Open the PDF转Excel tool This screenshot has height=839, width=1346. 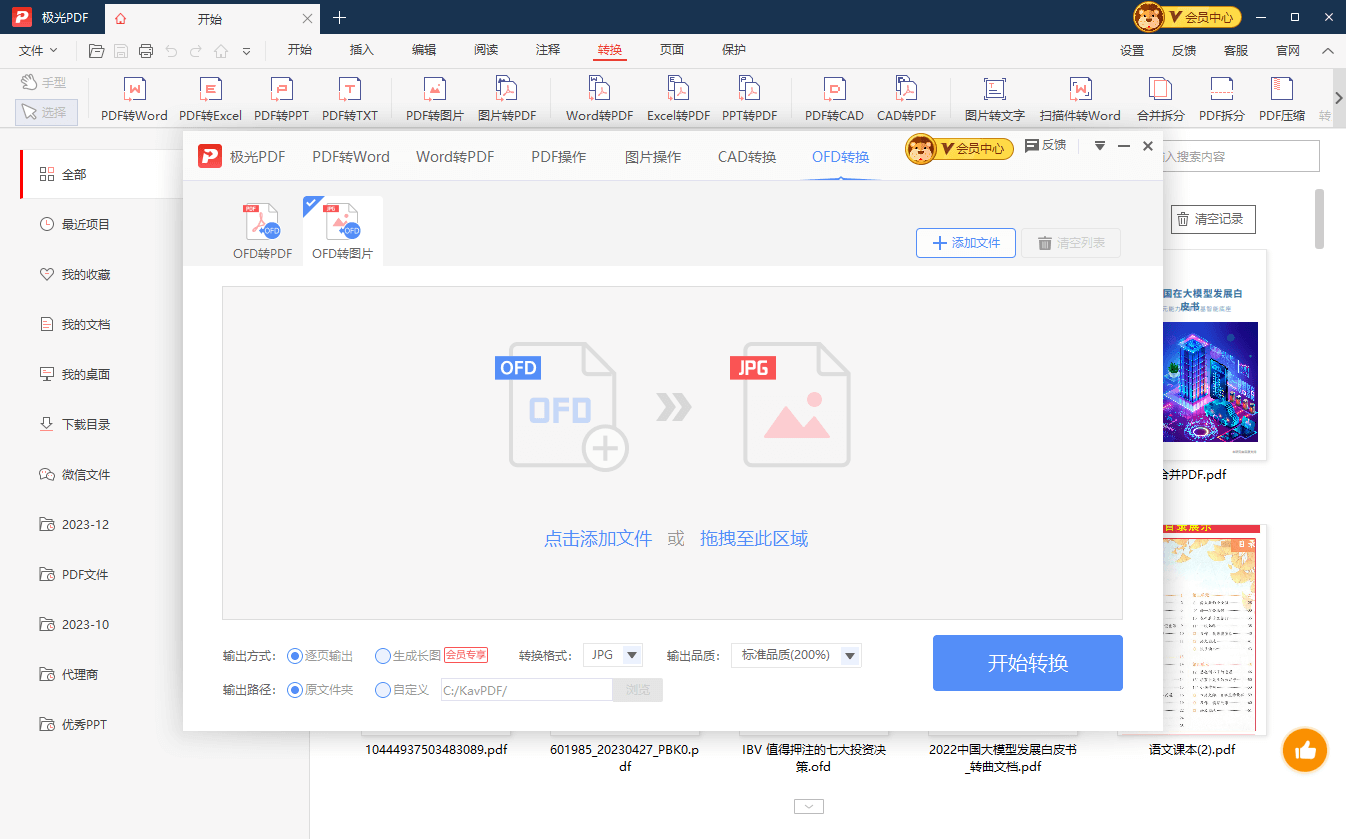(x=210, y=97)
